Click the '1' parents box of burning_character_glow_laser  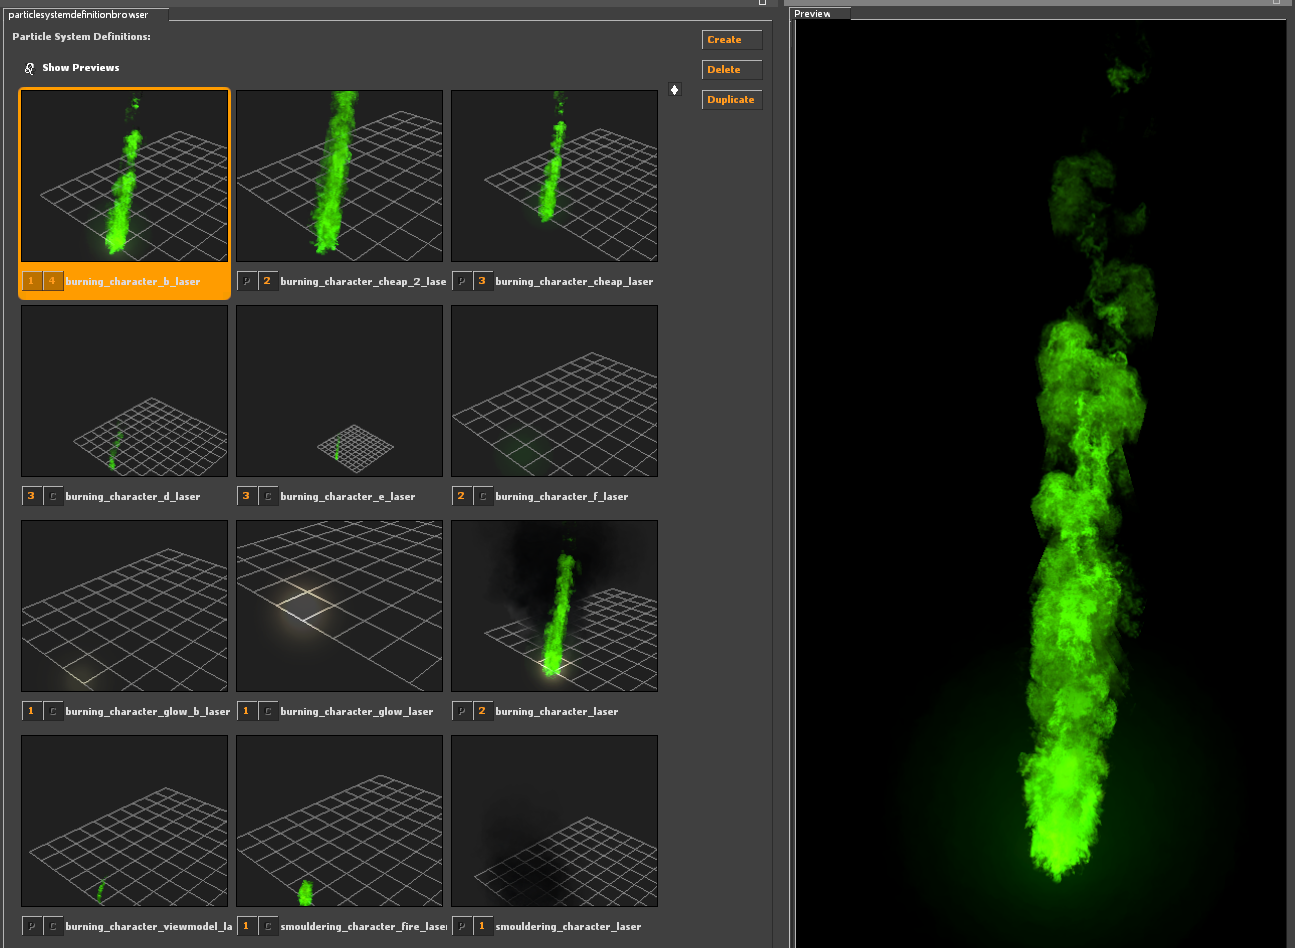tap(247, 711)
